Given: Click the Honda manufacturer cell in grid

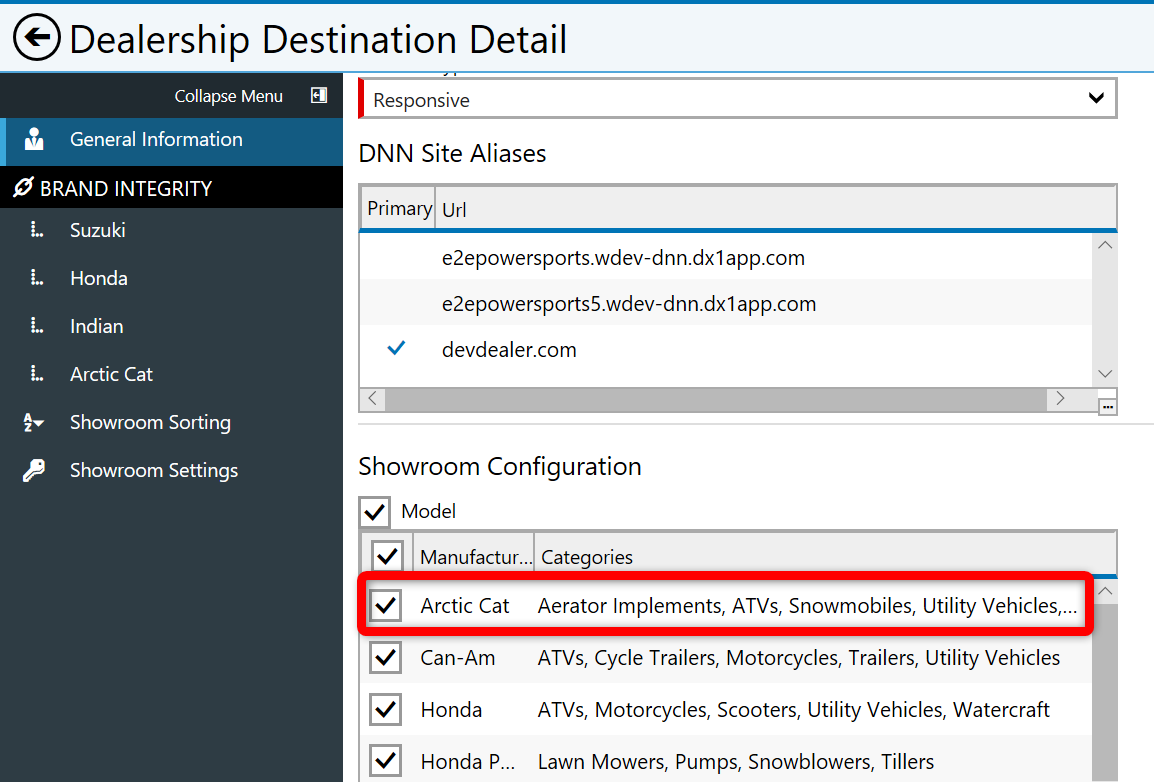Looking at the screenshot, I should point(451,710).
